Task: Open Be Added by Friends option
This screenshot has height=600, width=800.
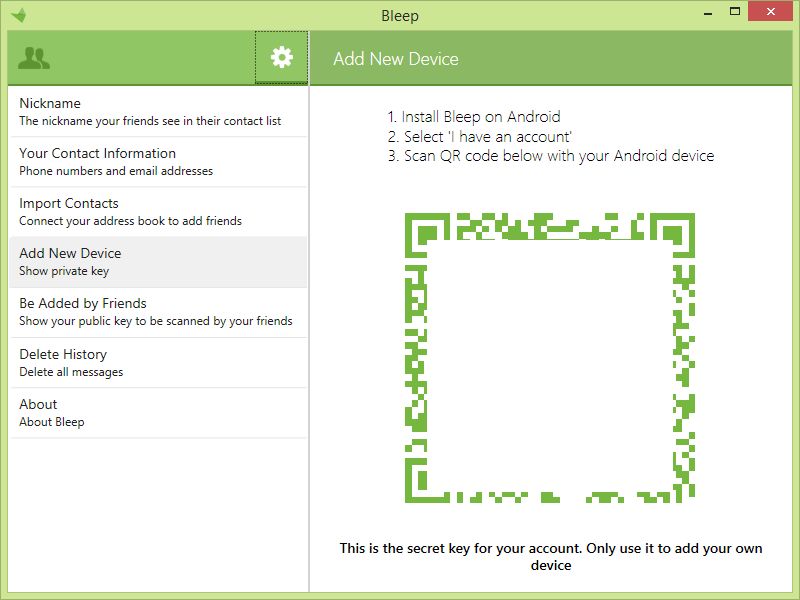Action: click(x=158, y=312)
